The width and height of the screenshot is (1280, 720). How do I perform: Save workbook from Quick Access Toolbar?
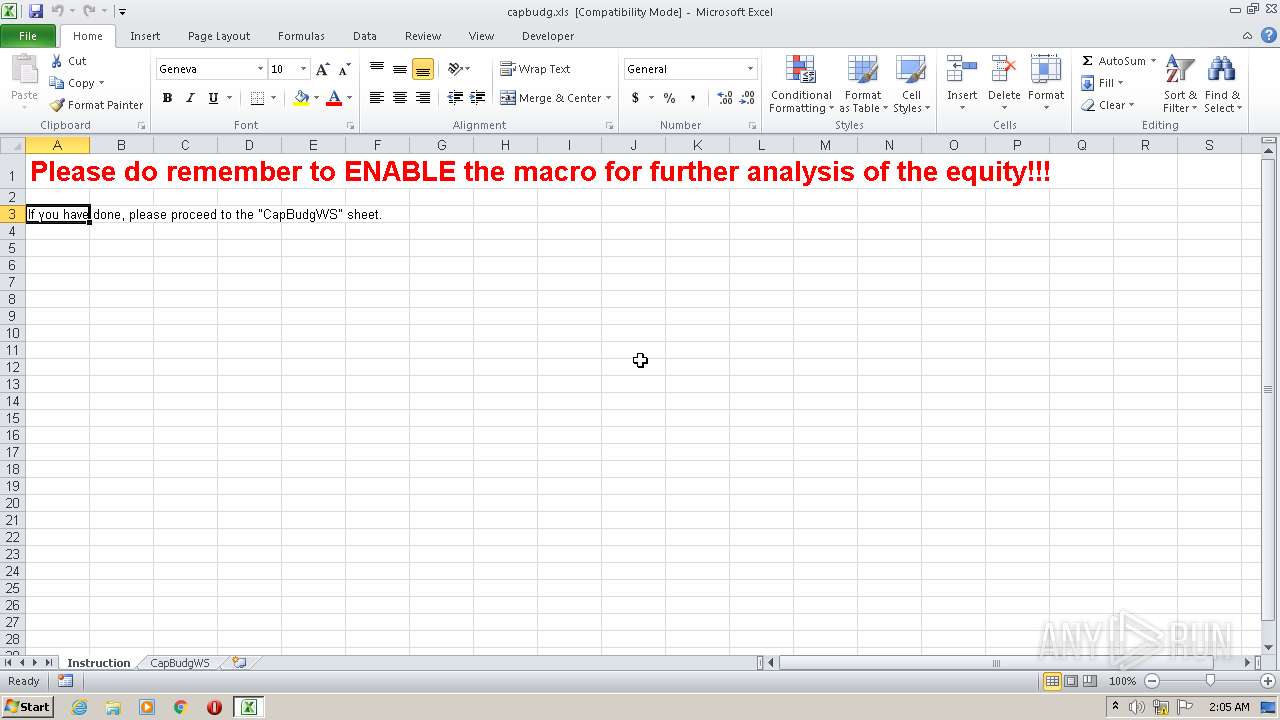[x=36, y=11]
